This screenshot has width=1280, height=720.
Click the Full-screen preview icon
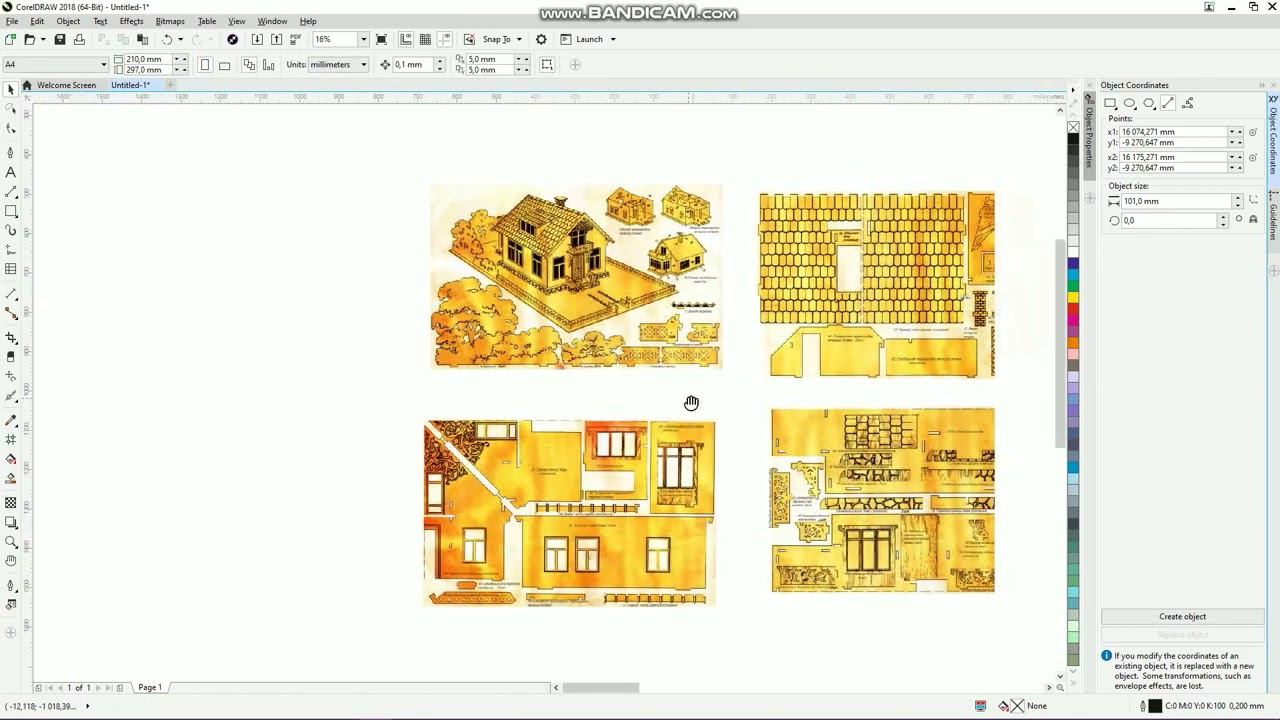click(381, 39)
